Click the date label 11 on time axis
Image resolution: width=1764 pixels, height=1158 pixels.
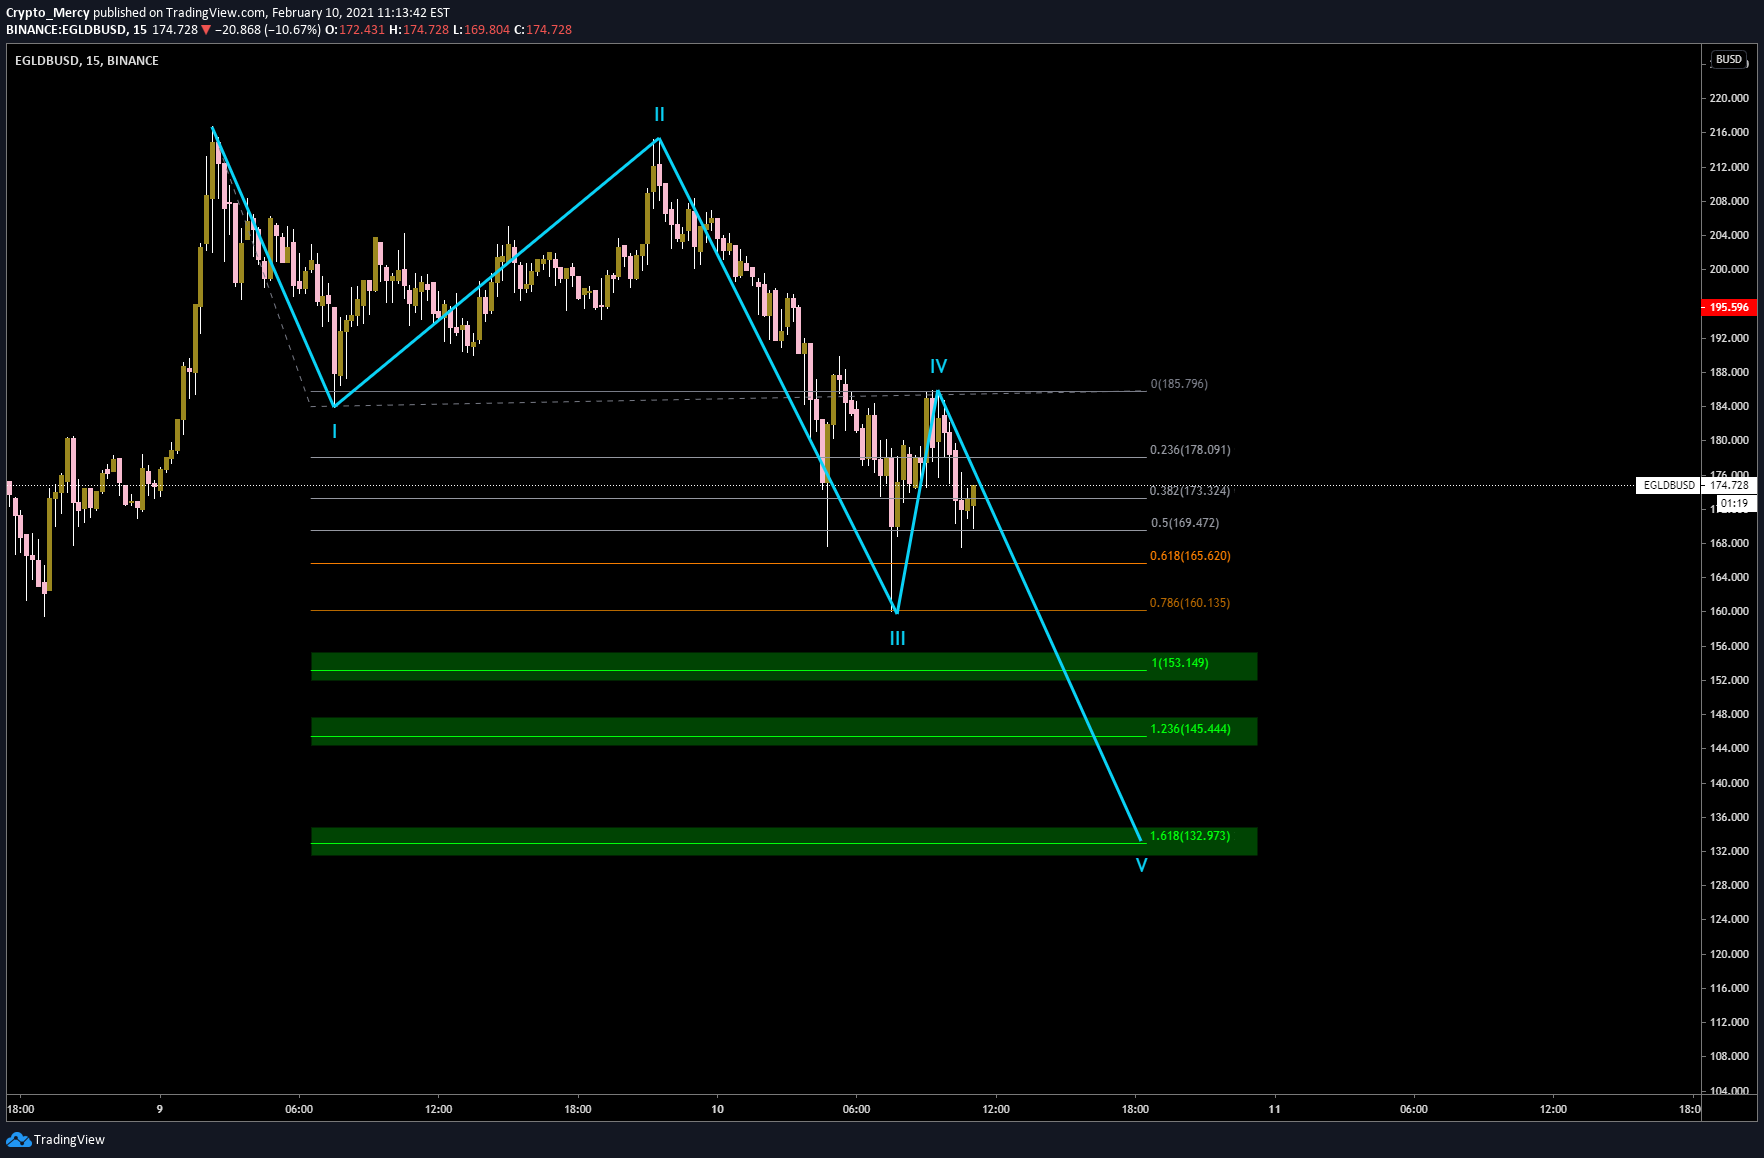pos(1274,1109)
